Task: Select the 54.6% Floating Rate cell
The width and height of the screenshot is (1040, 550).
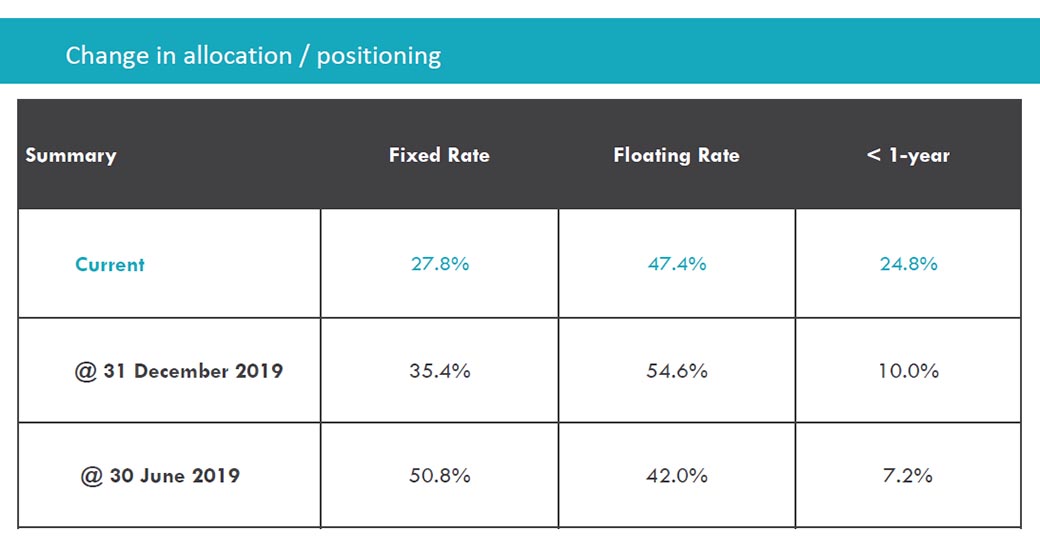Action: click(676, 371)
